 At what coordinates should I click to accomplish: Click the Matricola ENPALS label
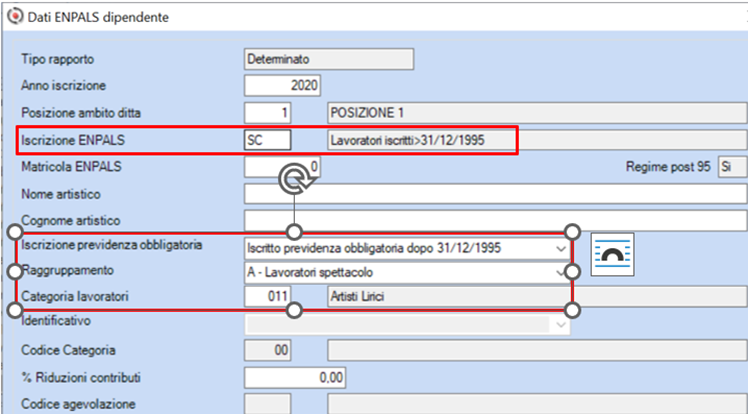tap(72, 167)
